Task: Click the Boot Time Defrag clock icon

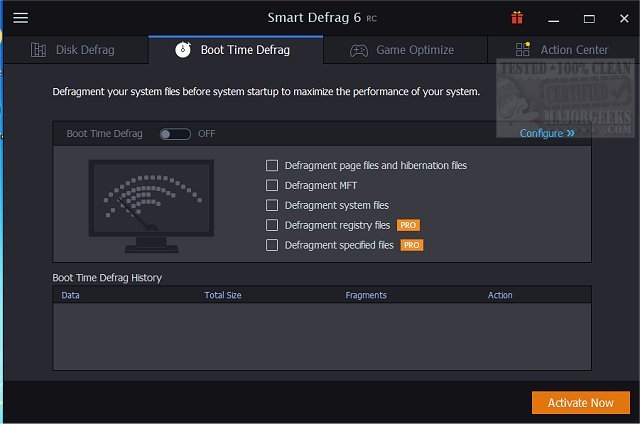Action: (183, 50)
